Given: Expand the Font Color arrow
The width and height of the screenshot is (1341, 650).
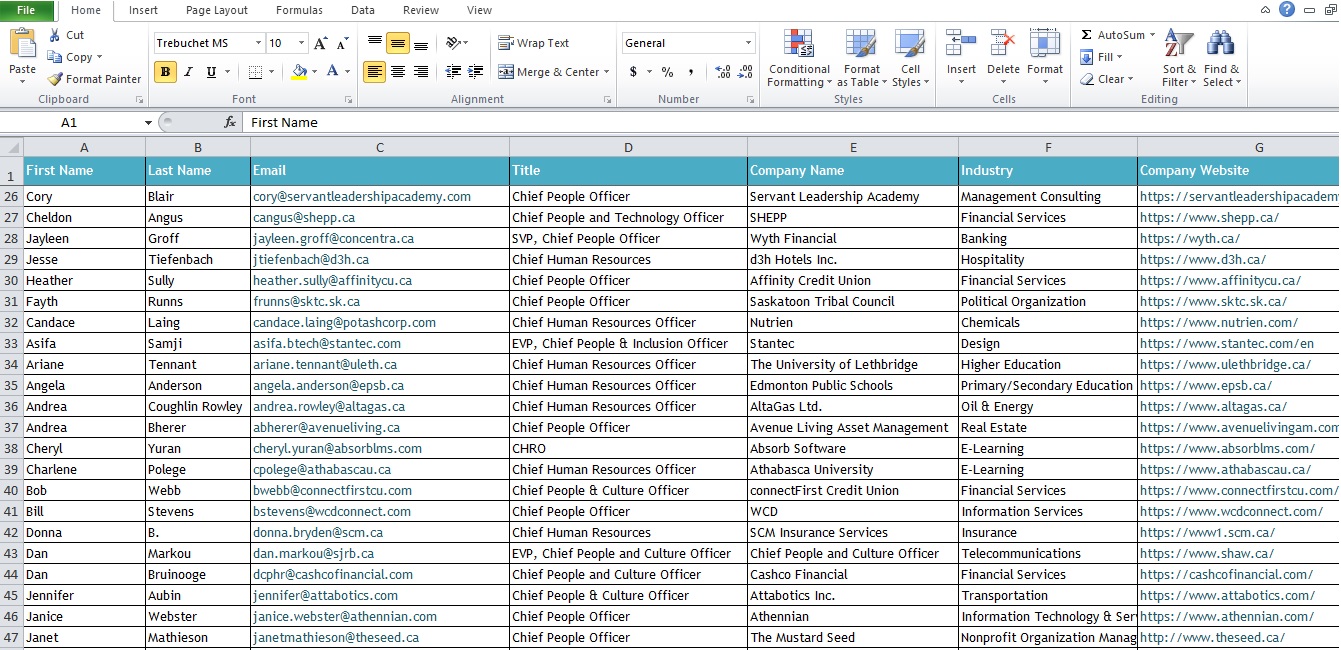Looking at the screenshot, I should click(x=347, y=72).
